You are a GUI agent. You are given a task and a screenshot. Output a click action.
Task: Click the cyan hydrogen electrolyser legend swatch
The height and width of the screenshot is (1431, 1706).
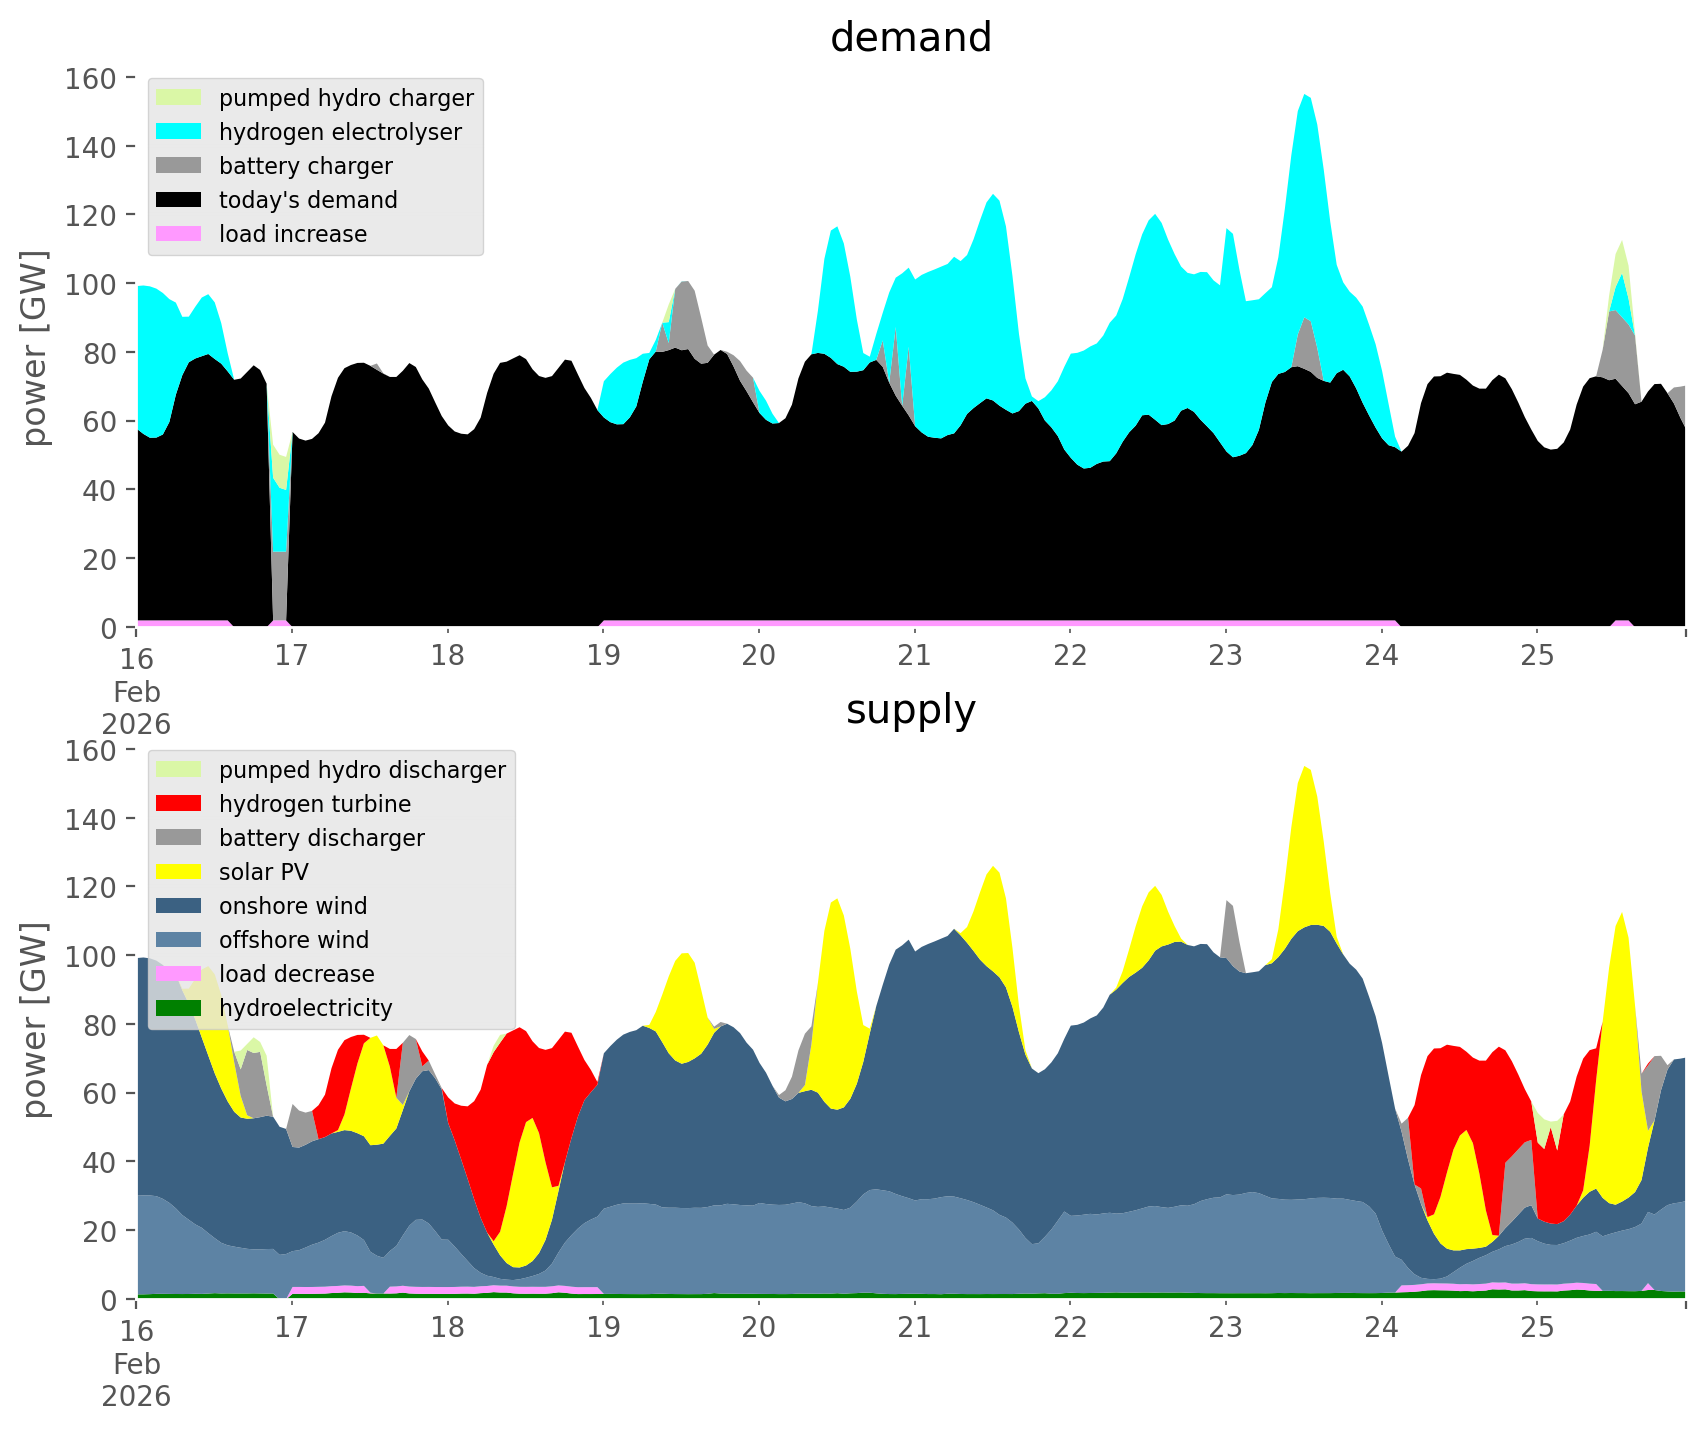tap(179, 132)
